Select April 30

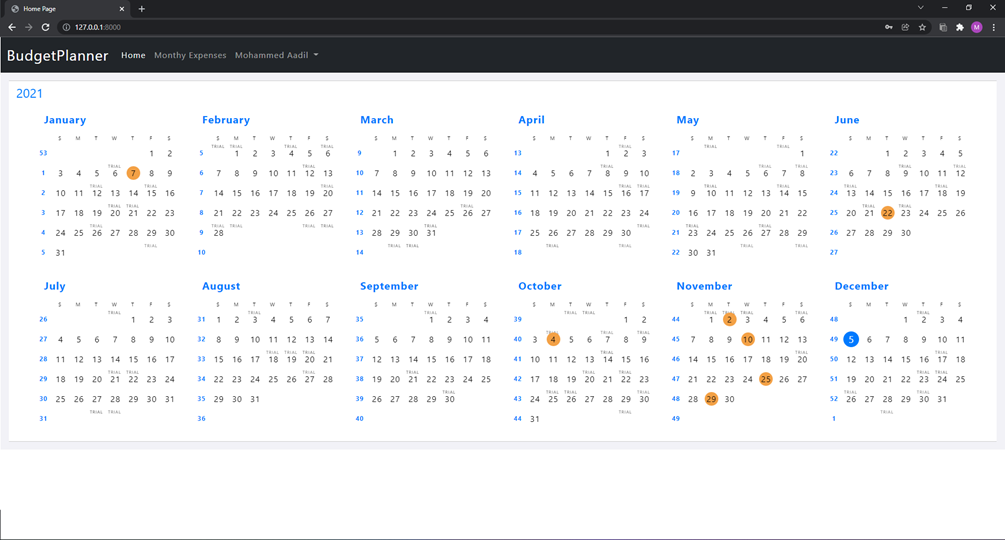click(626, 233)
